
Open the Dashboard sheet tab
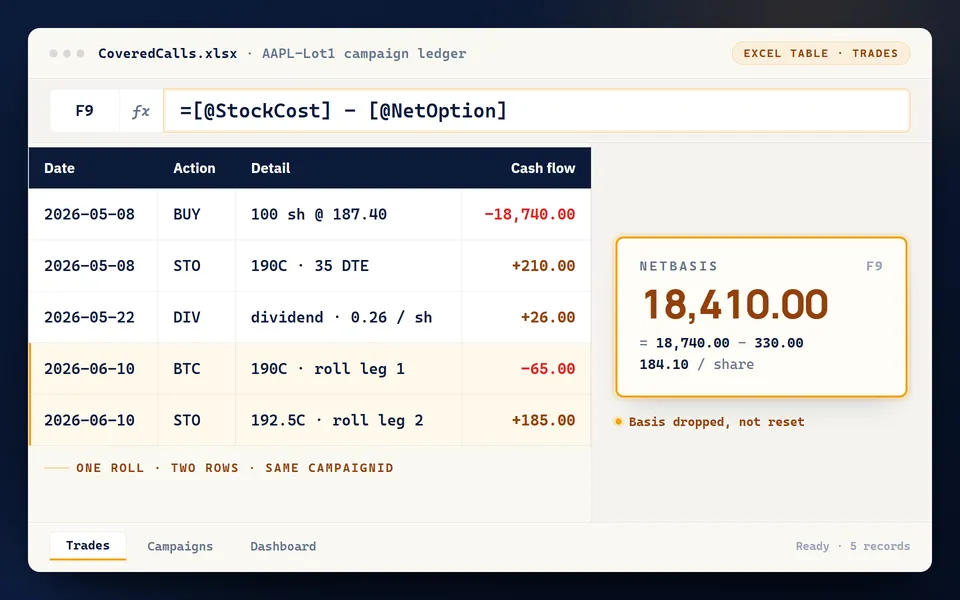[283, 546]
